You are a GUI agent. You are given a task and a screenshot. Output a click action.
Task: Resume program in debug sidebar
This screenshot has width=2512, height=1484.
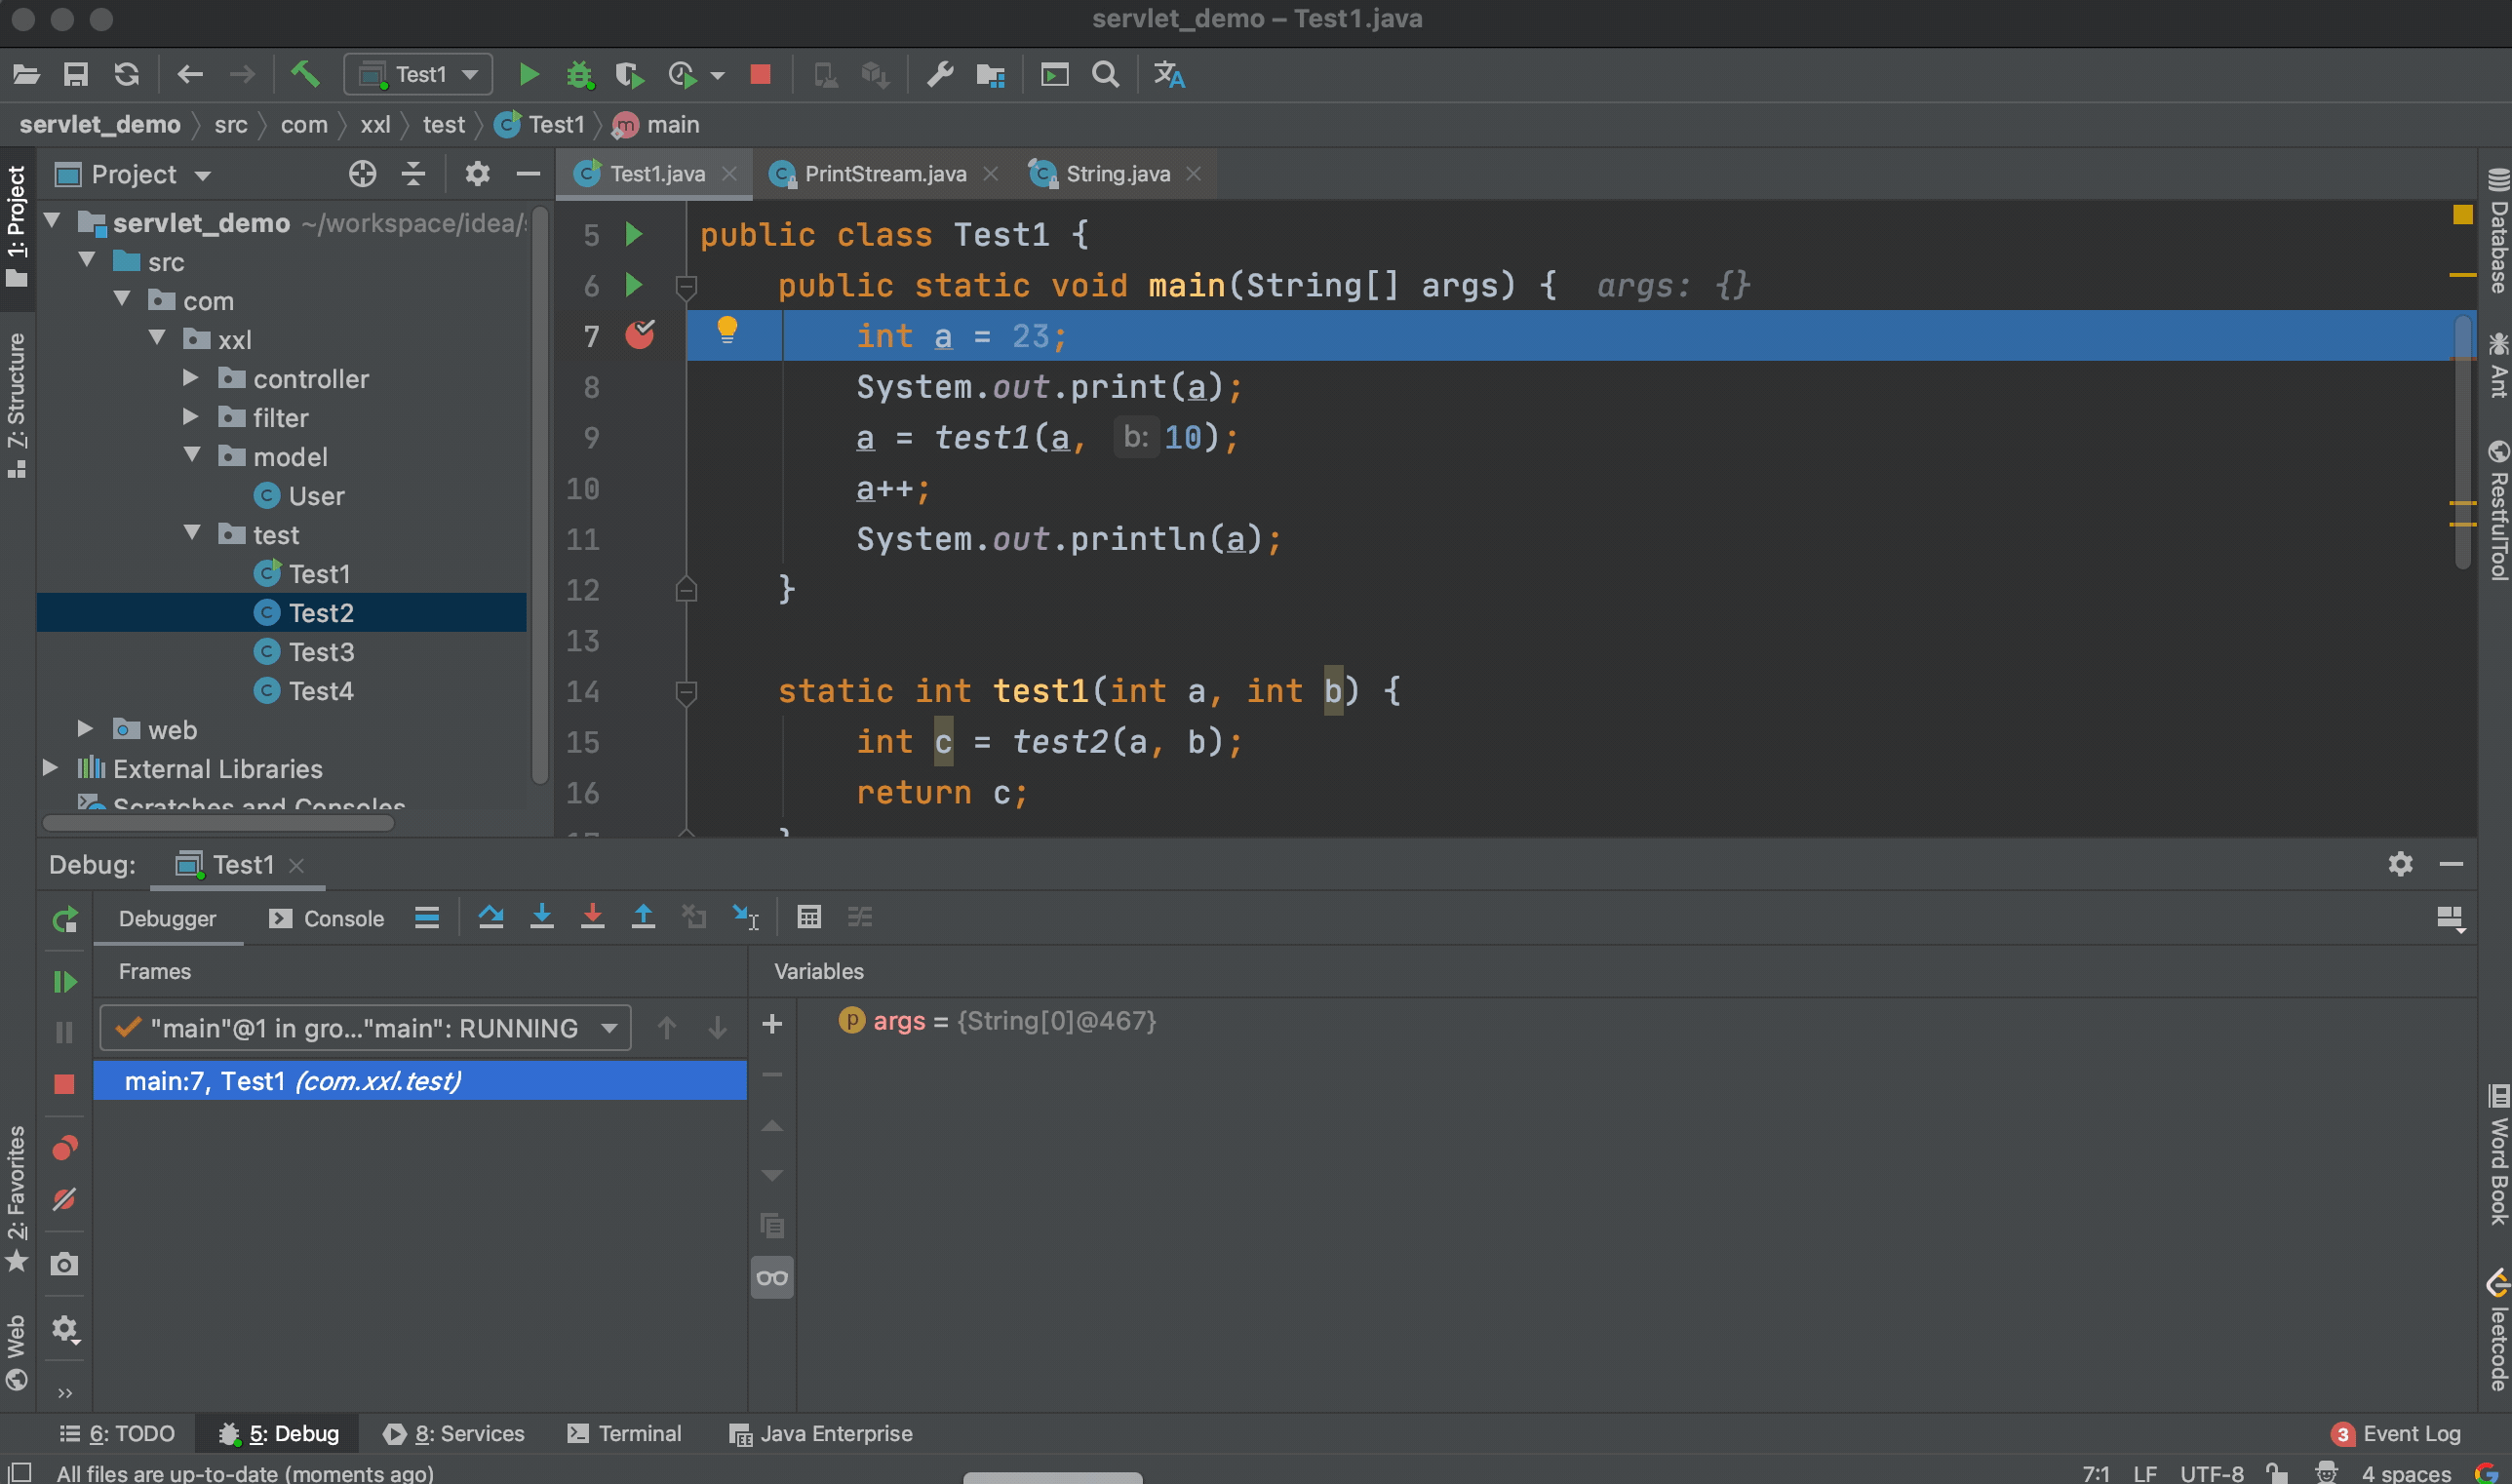[x=65, y=982]
